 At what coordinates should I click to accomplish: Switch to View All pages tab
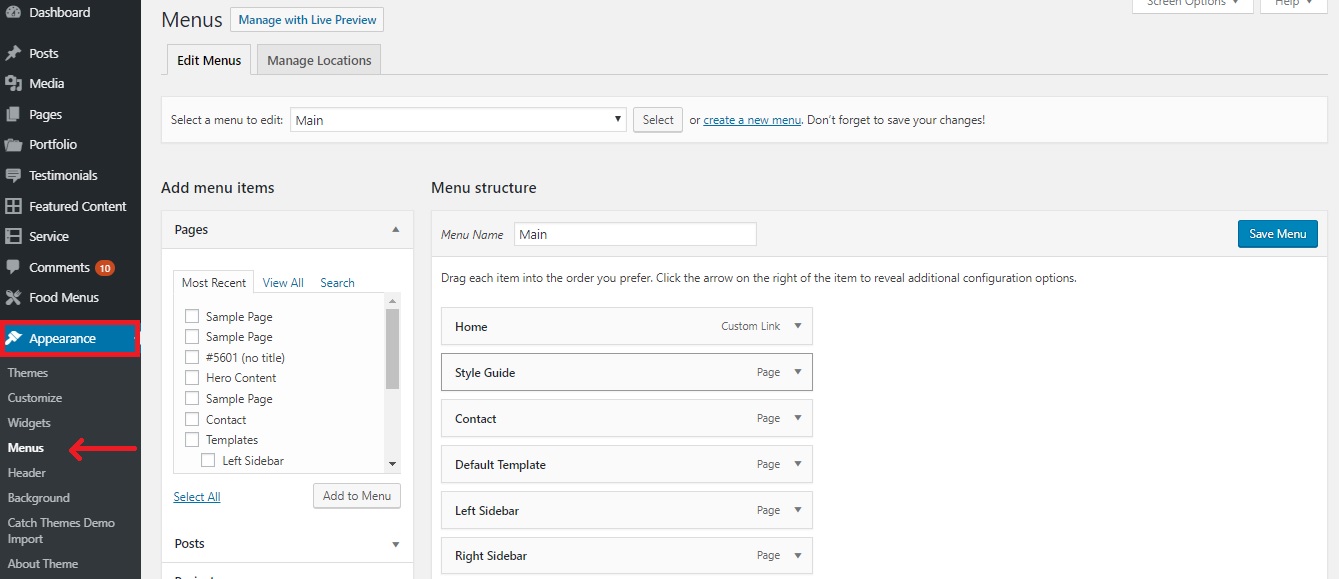283,283
